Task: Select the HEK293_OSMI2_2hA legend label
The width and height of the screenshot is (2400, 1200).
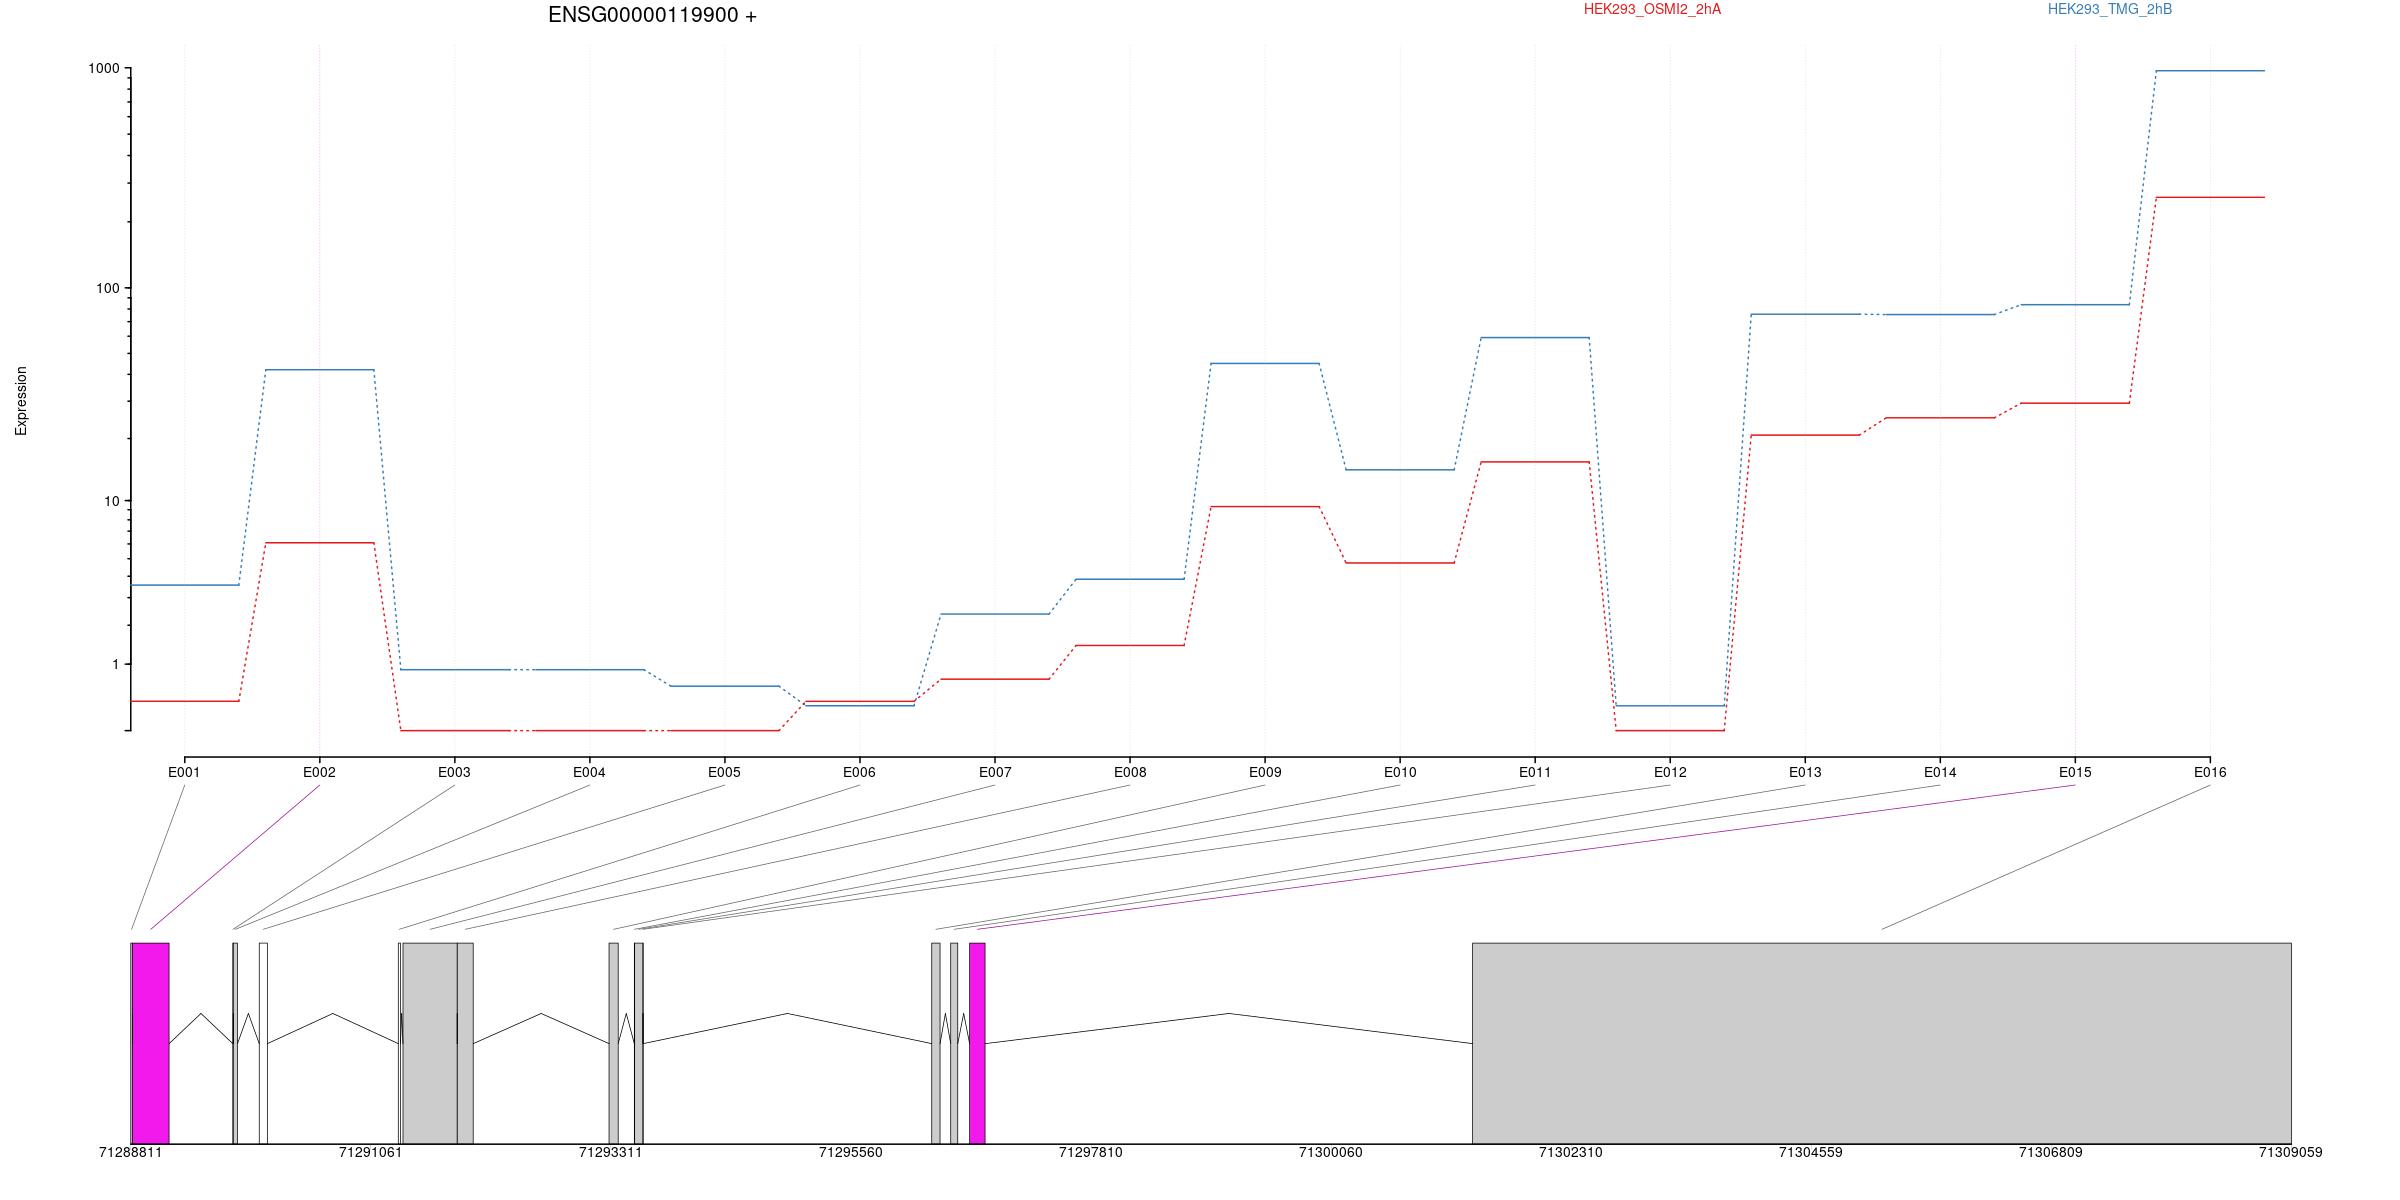Action: tap(1652, 9)
